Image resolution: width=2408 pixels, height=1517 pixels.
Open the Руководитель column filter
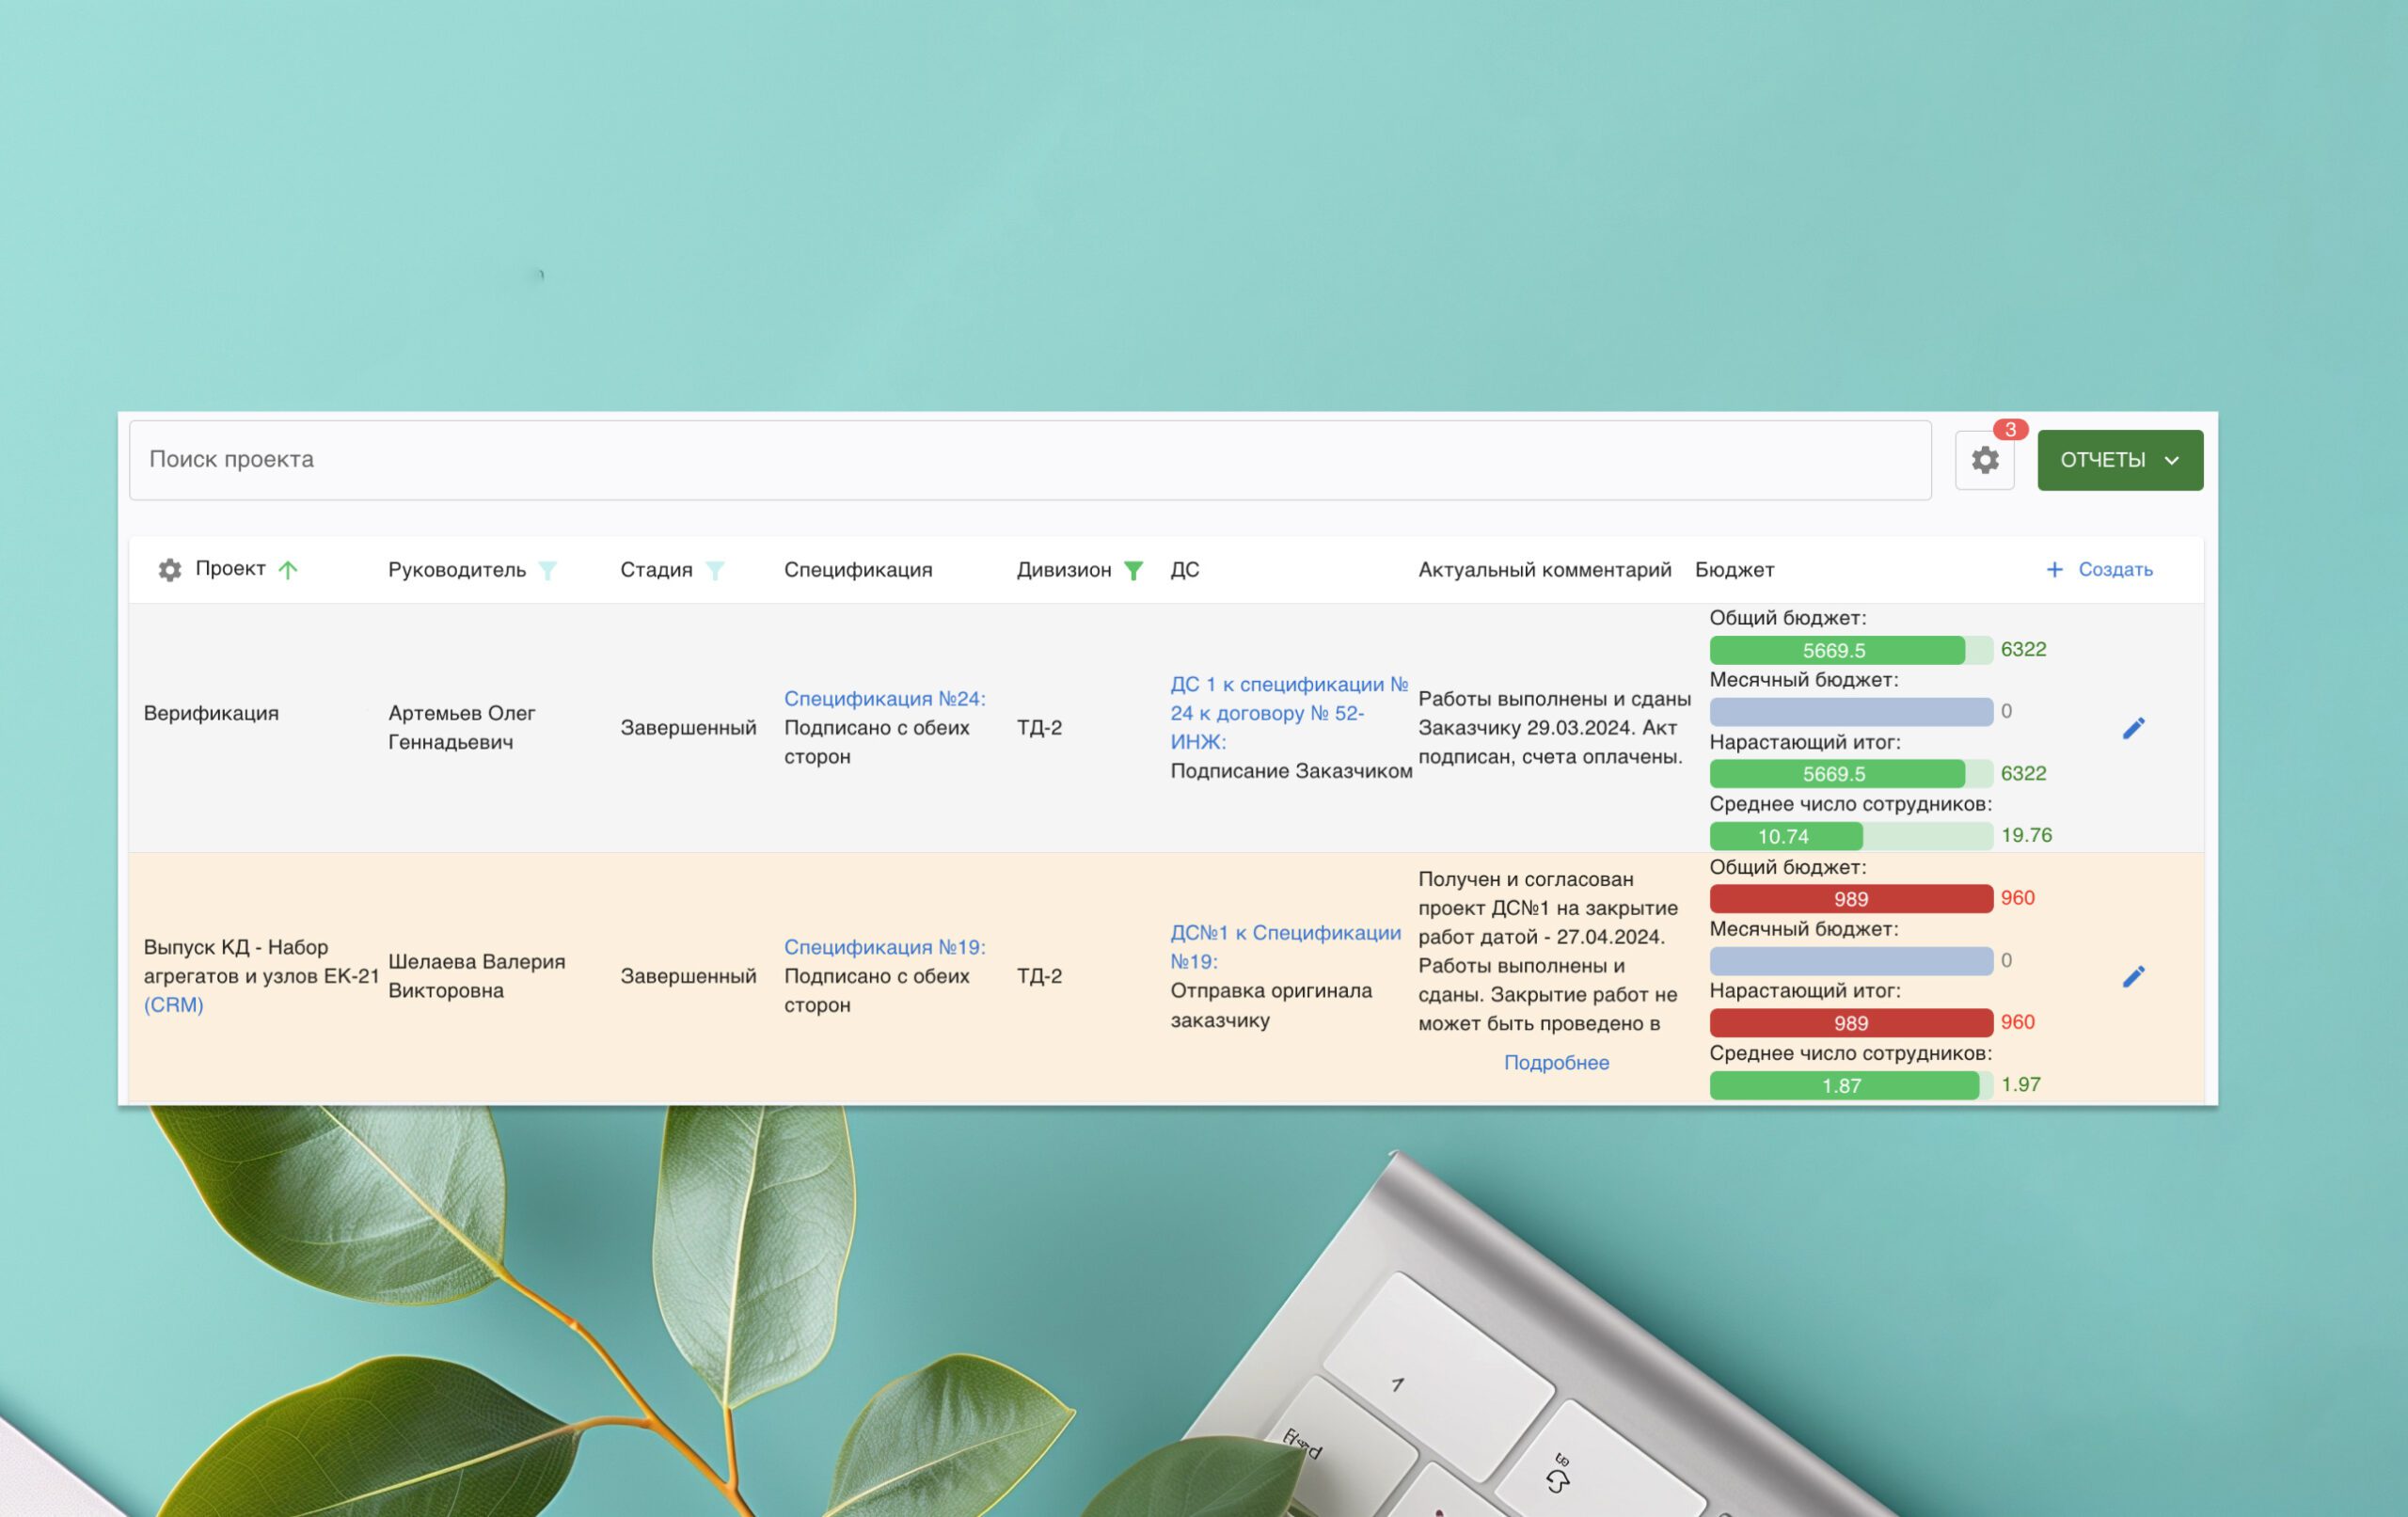pos(547,570)
